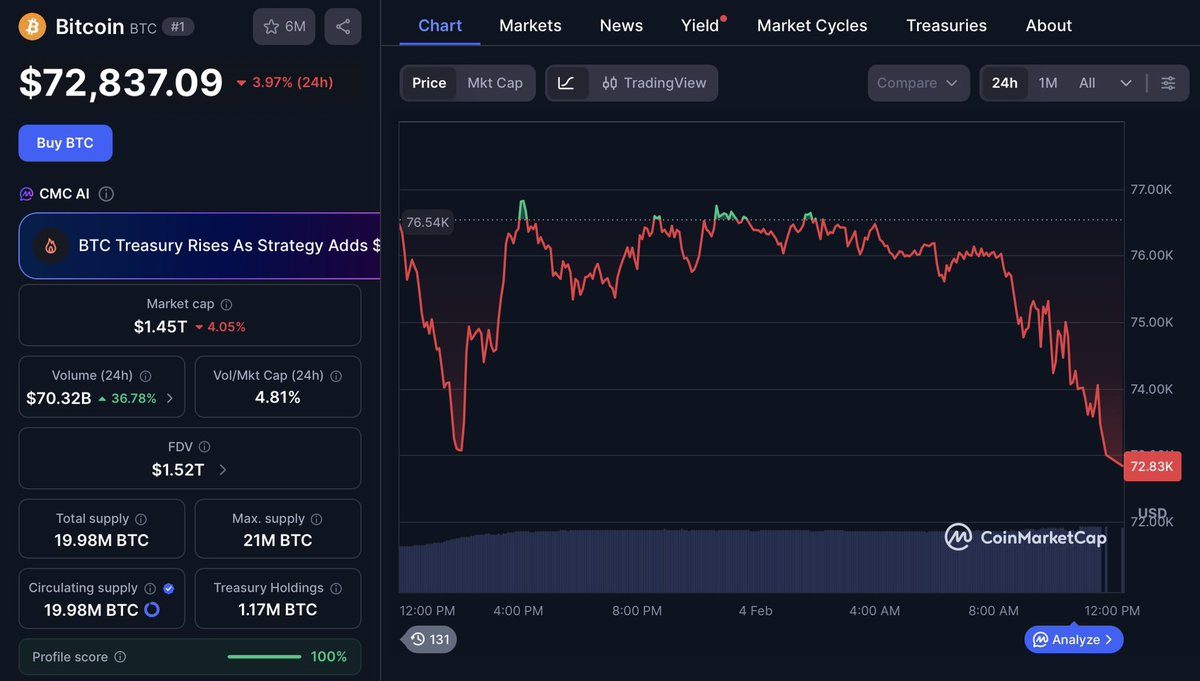
Task: Switch to TradingView candlestick chart
Action: click(653, 83)
